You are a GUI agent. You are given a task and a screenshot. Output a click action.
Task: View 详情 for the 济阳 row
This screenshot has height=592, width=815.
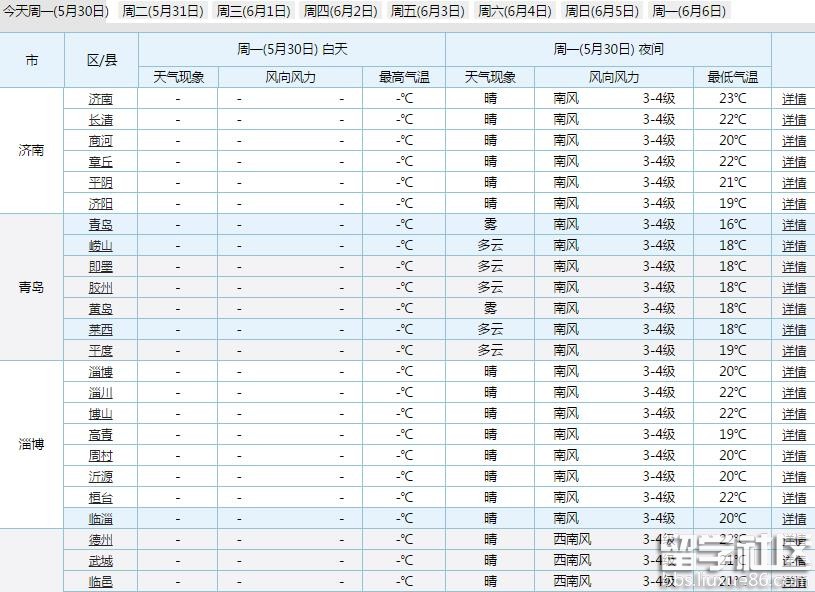(x=794, y=204)
